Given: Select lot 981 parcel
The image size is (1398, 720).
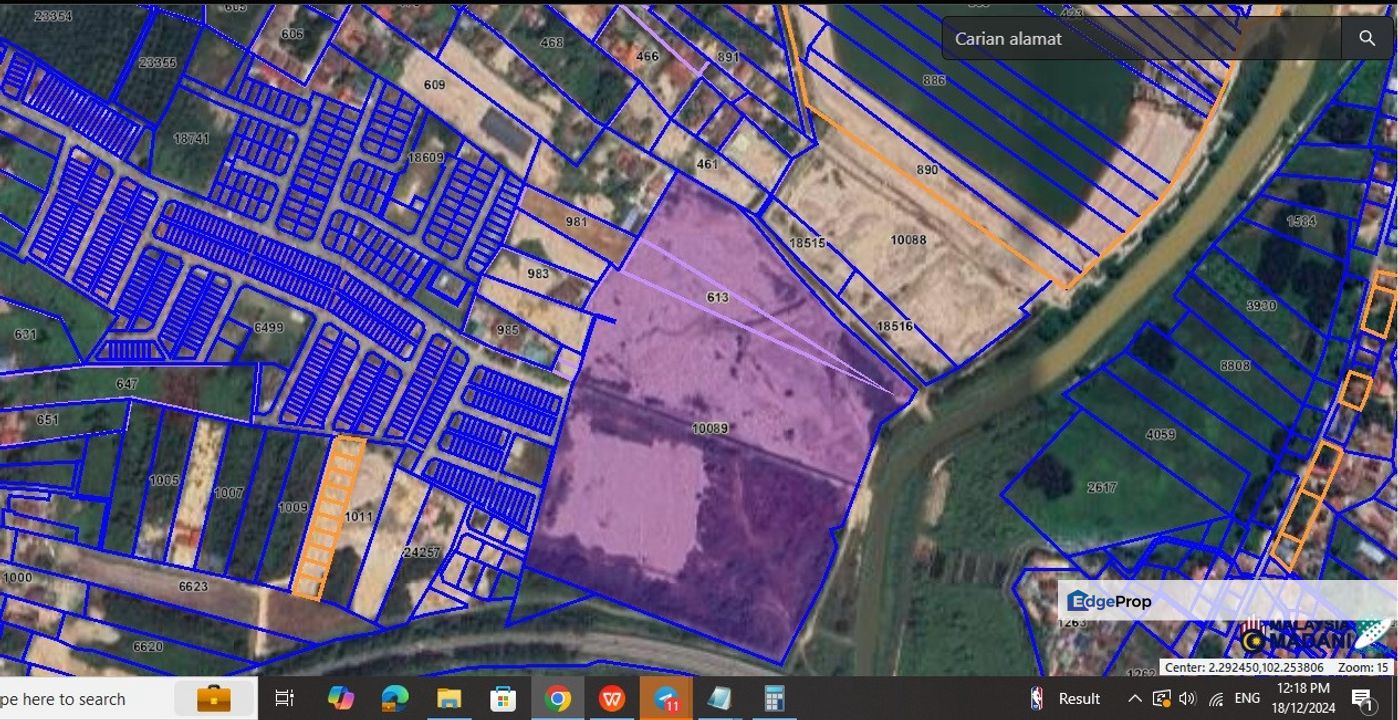Looking at the screenshot, I should [x=576, y=222].
